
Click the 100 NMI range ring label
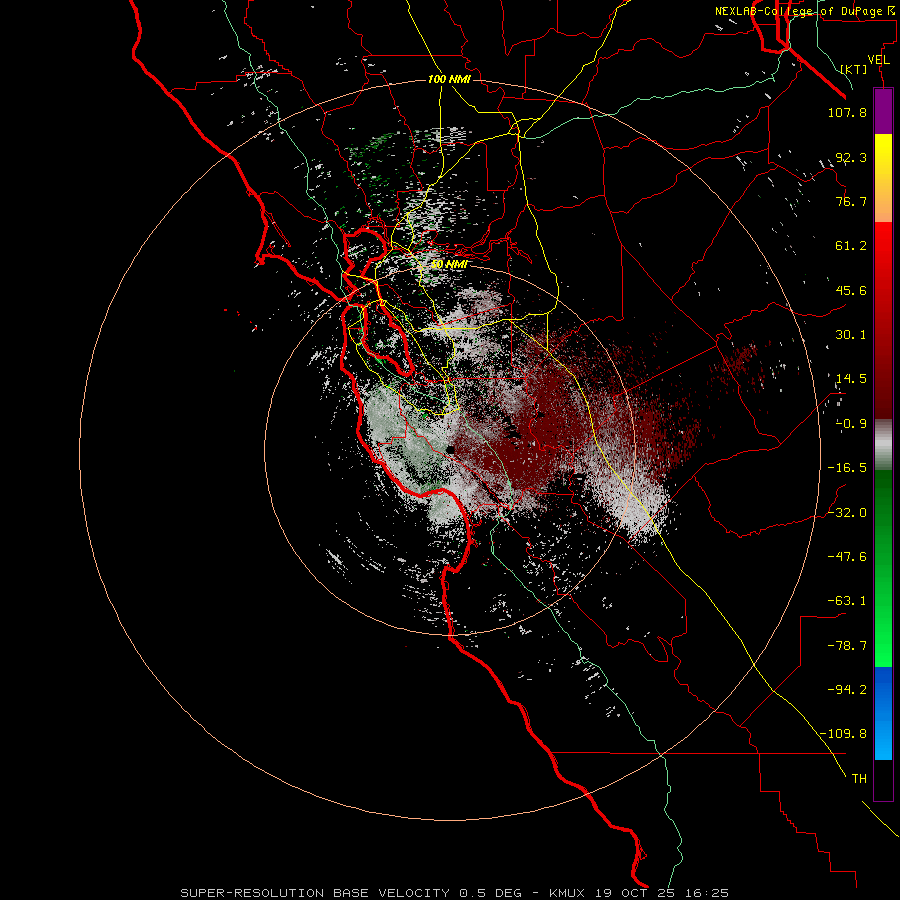point(449,79)
